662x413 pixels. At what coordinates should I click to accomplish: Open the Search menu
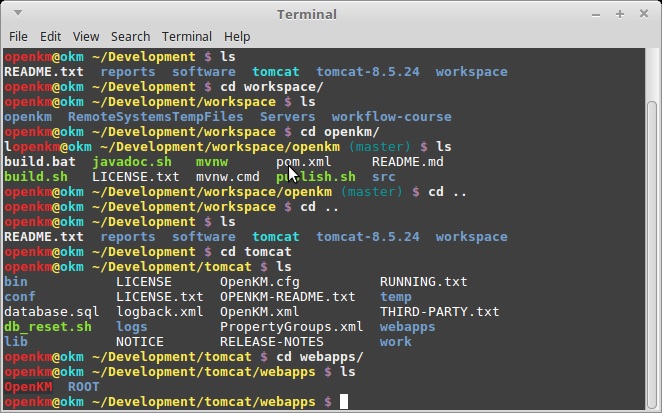click(x=130, y=36)
